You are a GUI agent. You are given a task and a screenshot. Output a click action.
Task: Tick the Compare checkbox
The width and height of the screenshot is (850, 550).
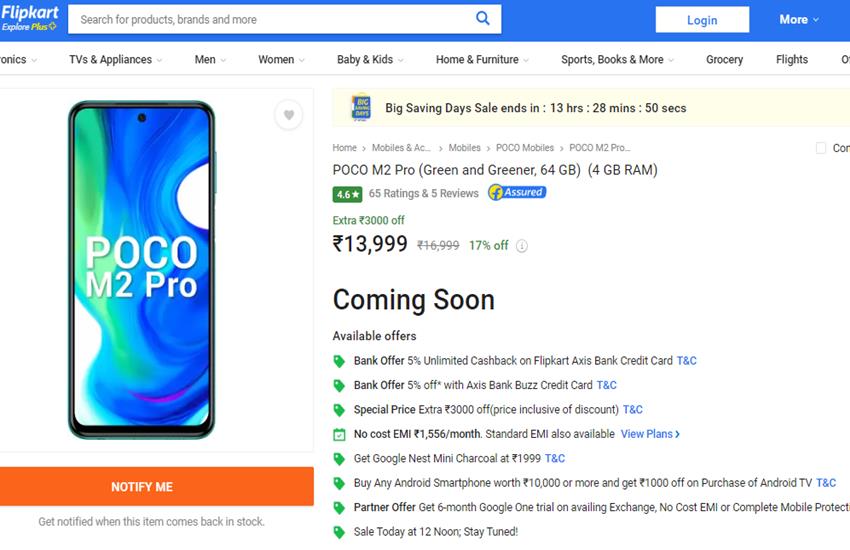click(821, 148)
